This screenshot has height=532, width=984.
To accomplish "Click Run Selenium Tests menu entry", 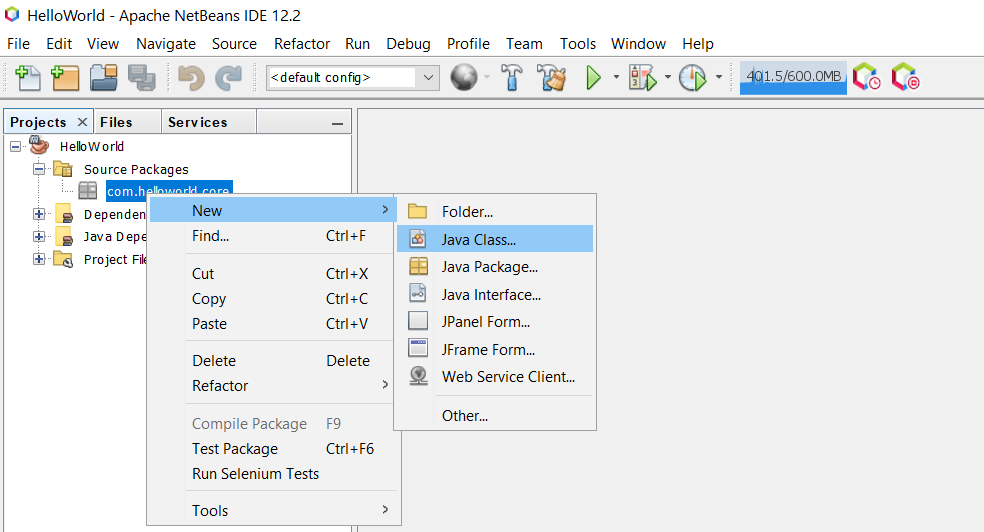I will (274, 474).
